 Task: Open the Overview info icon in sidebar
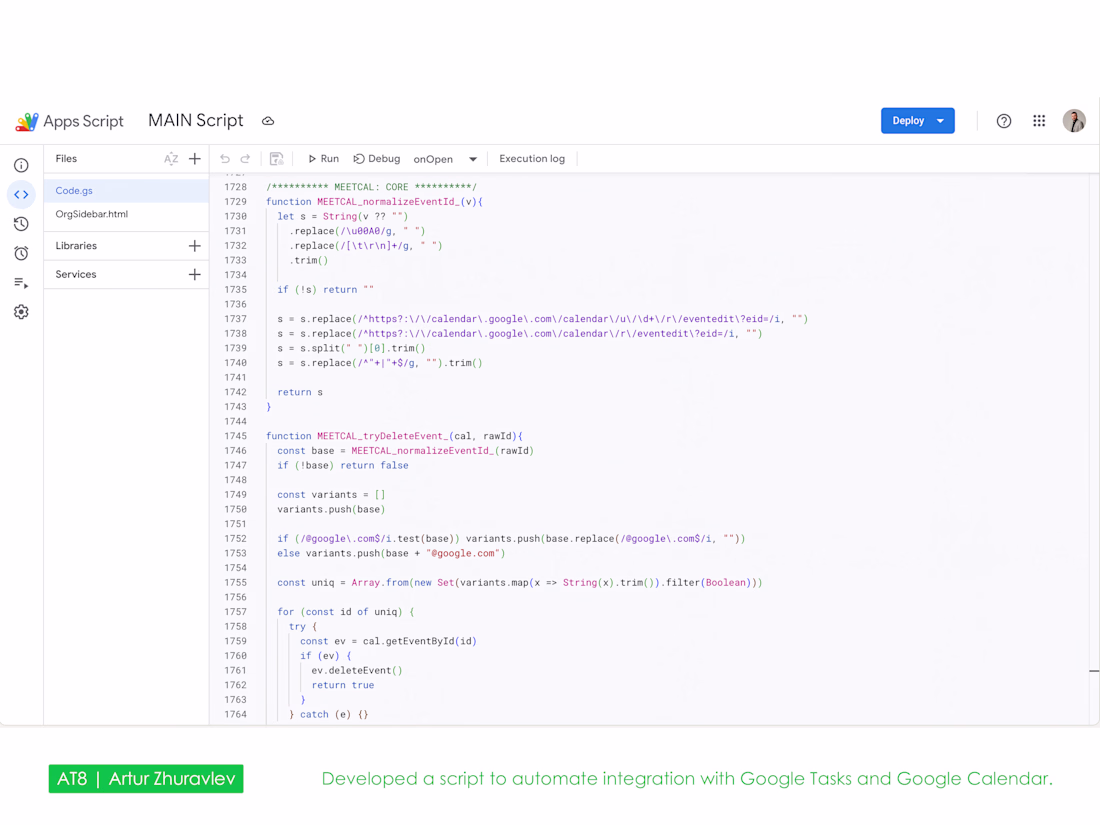pyautogui.click(x=21, y=166)
